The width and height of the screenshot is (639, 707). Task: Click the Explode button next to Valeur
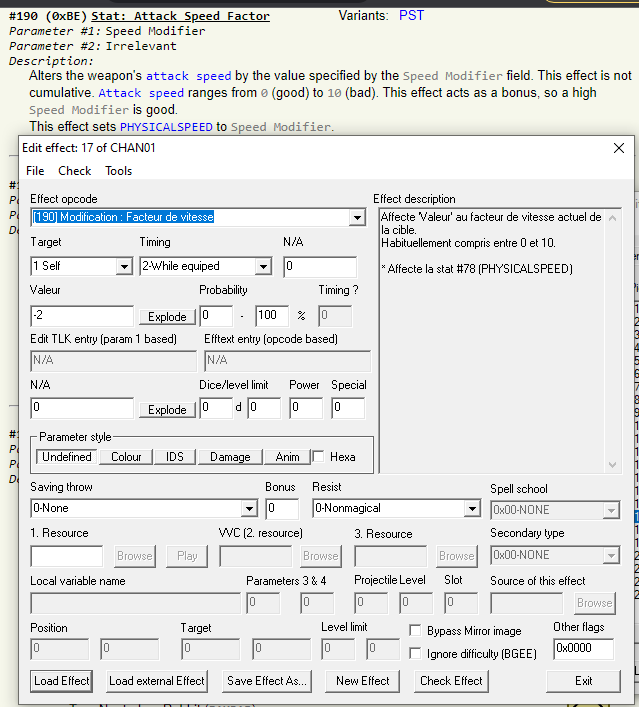click(x=167, y=317)
